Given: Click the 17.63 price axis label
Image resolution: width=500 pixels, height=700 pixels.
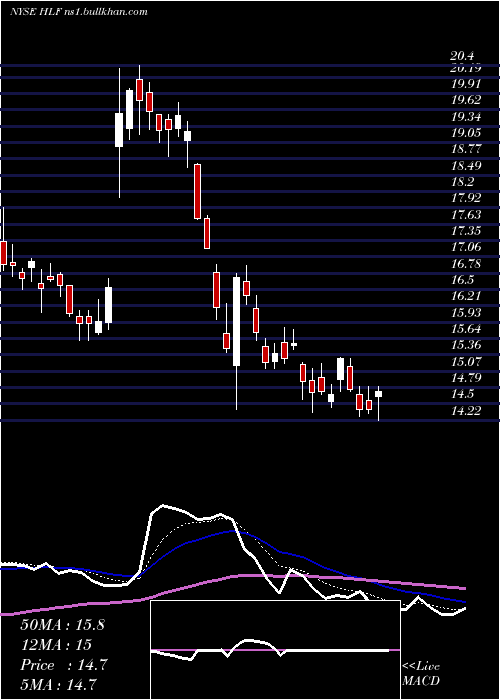Looking at the screenshot, I should pyautogui.click(x=466, y=215).
